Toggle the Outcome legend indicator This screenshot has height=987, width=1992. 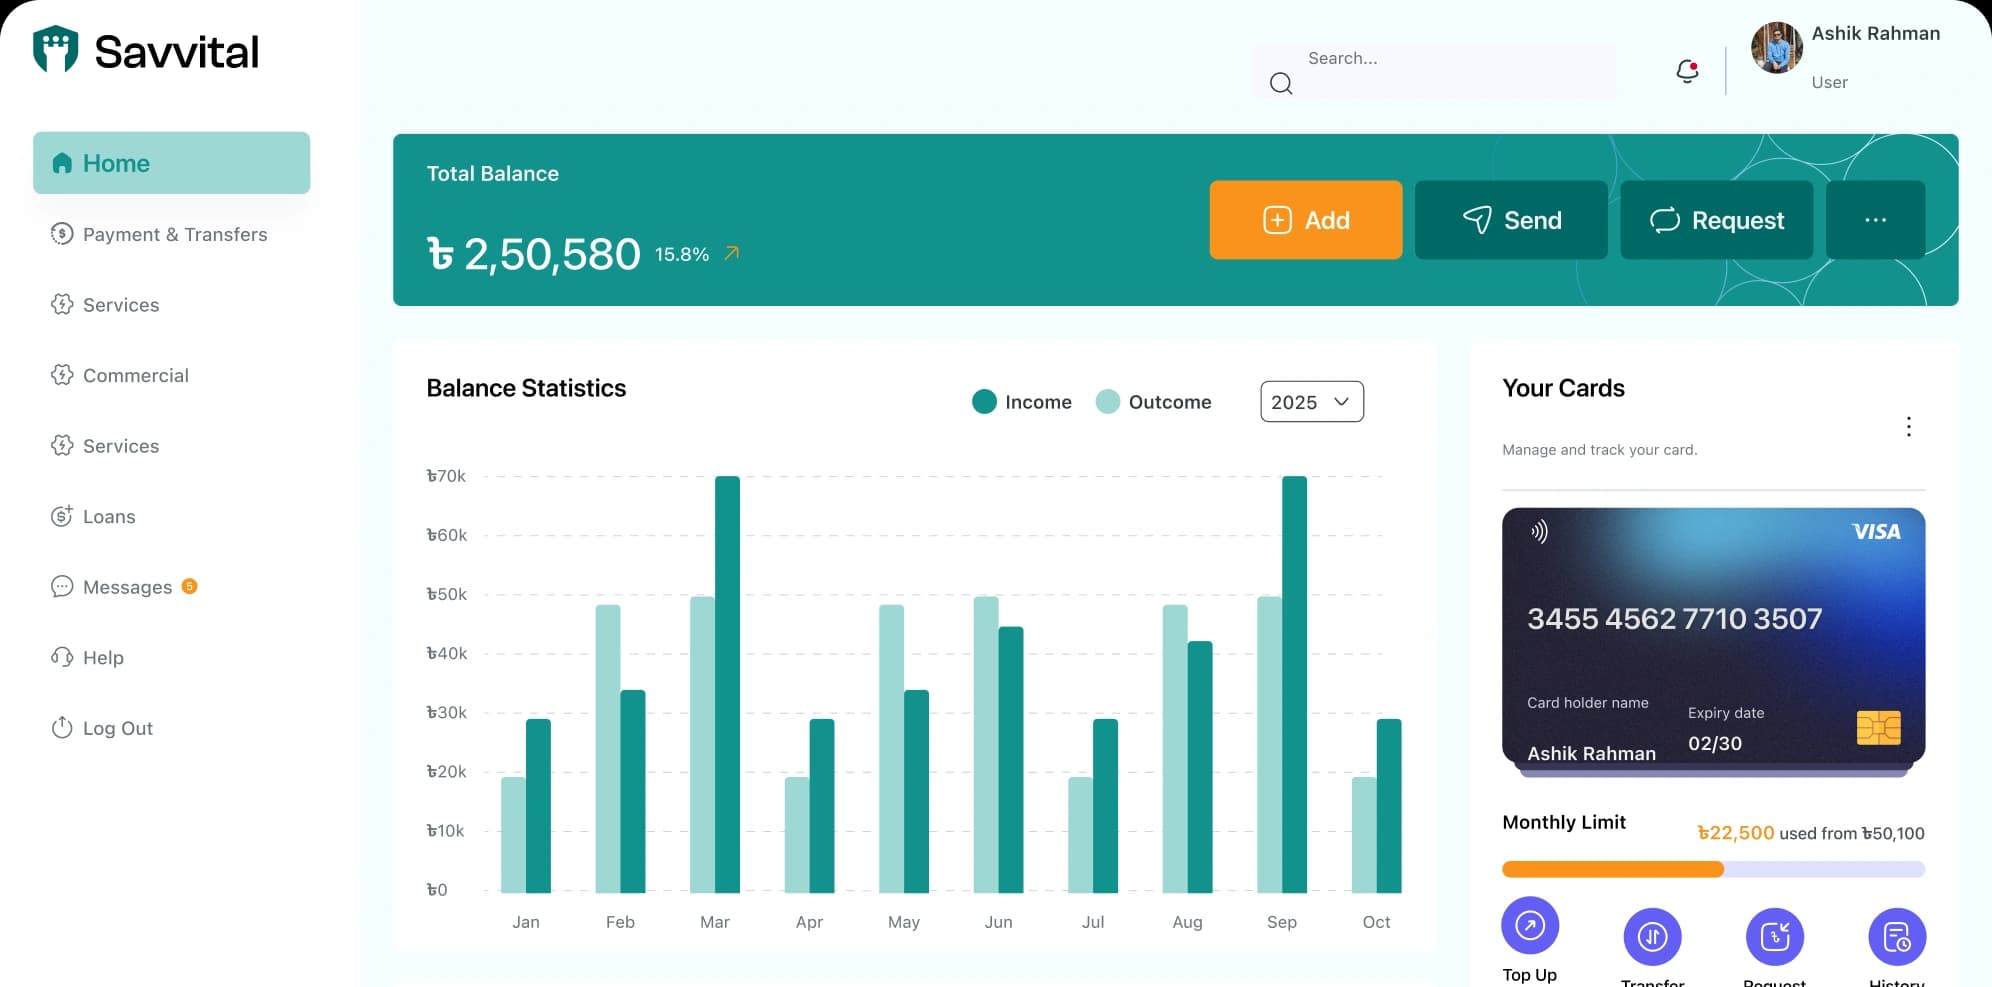click(1108, 402)
